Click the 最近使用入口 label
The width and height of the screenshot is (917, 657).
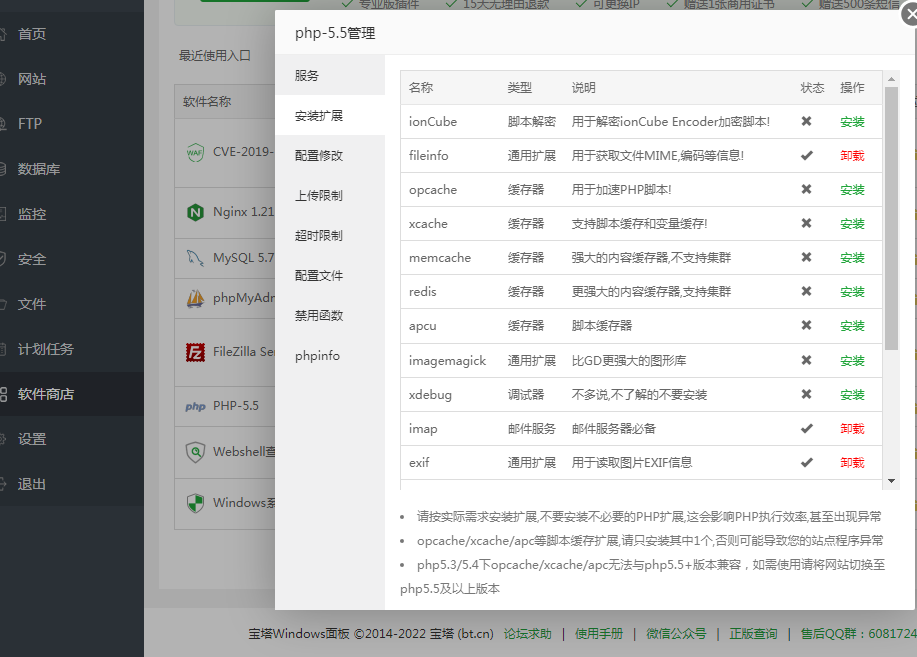pyautogui.click(x=215, y=56)
